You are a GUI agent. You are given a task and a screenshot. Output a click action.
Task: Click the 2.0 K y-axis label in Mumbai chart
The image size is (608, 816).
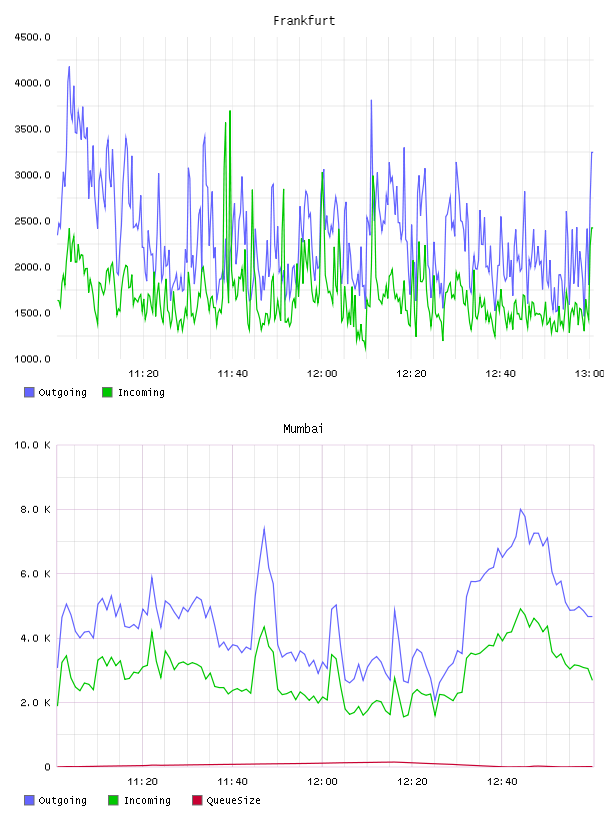click(35, 703)
